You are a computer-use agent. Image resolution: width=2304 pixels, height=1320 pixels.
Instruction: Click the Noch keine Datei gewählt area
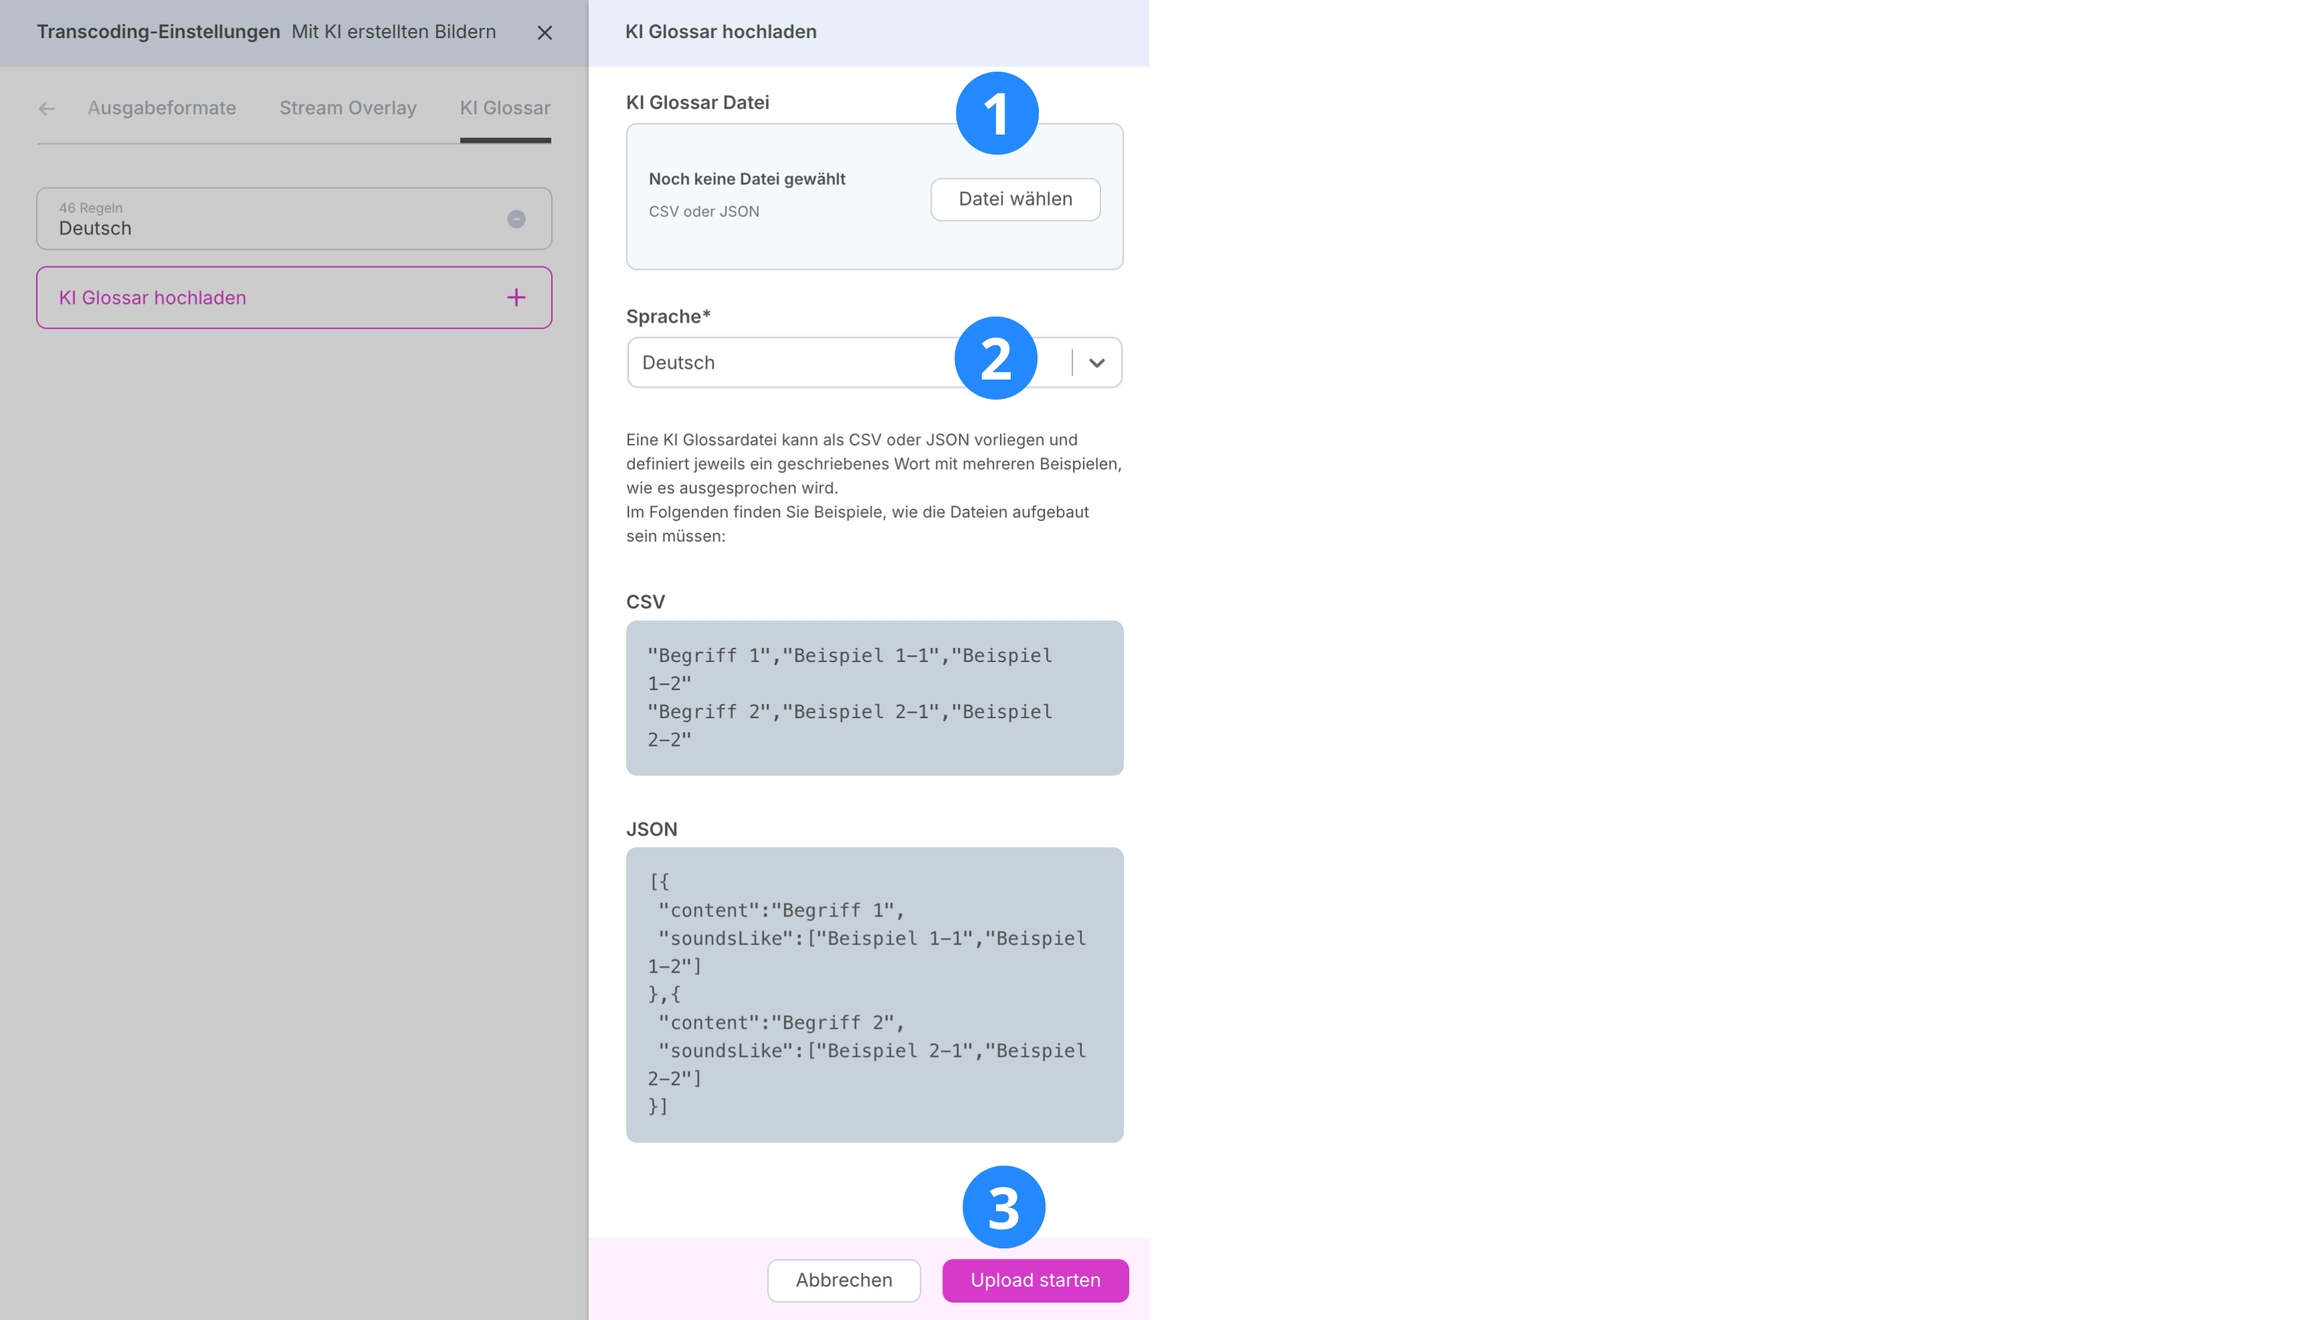click(x=747, y=180)
